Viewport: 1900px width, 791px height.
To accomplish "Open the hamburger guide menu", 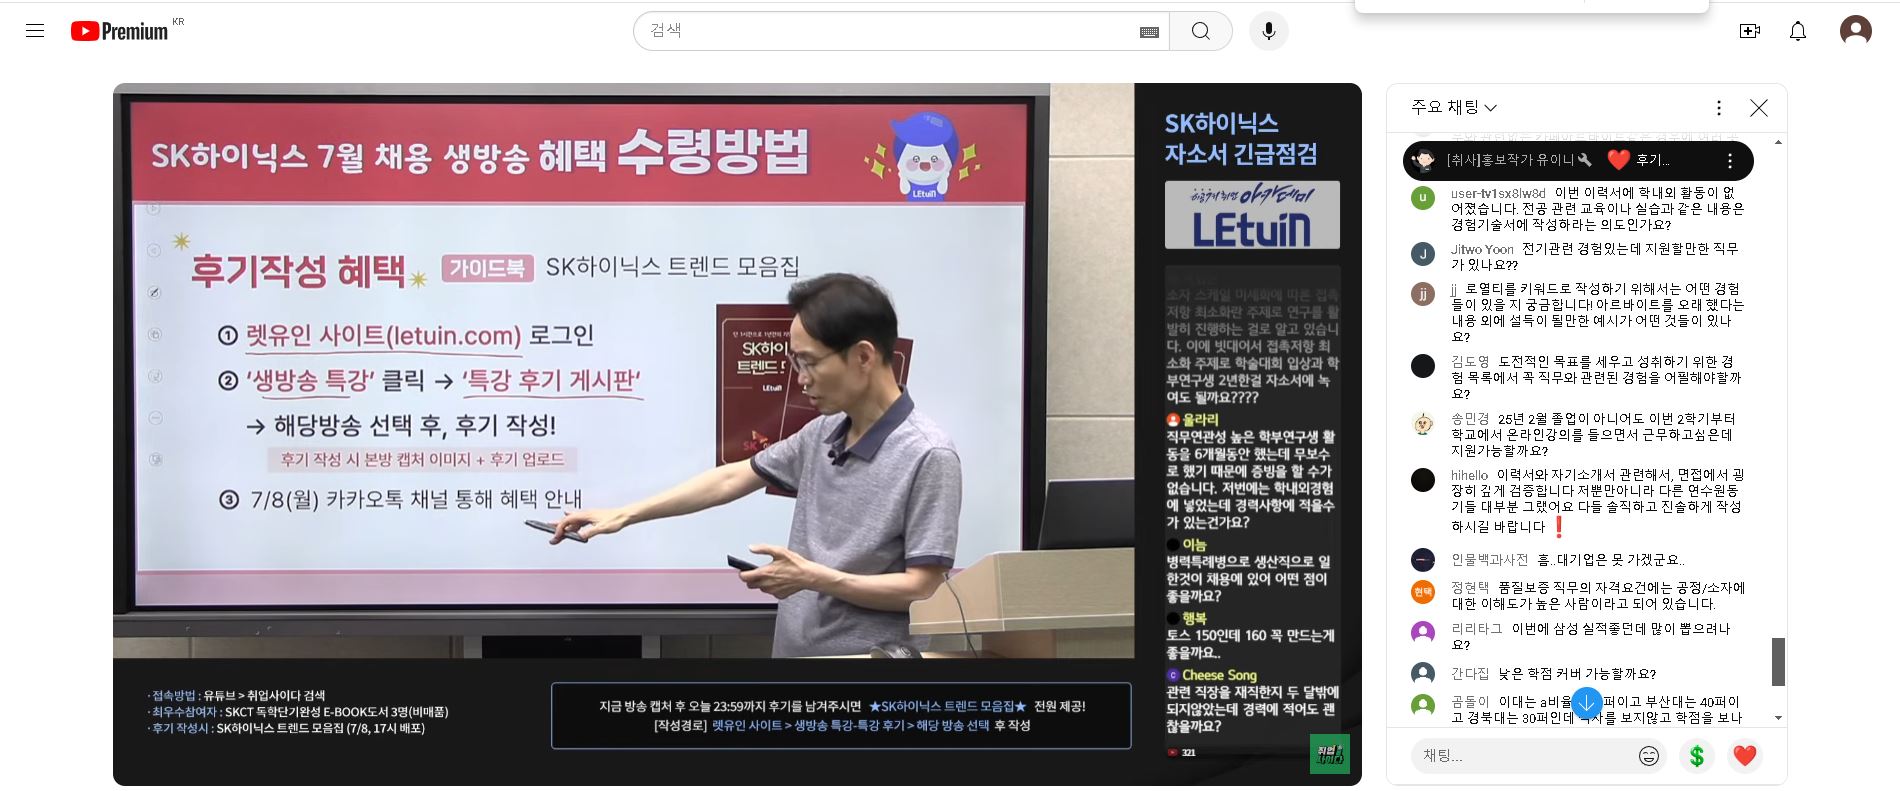I will (x=35, y=30).
